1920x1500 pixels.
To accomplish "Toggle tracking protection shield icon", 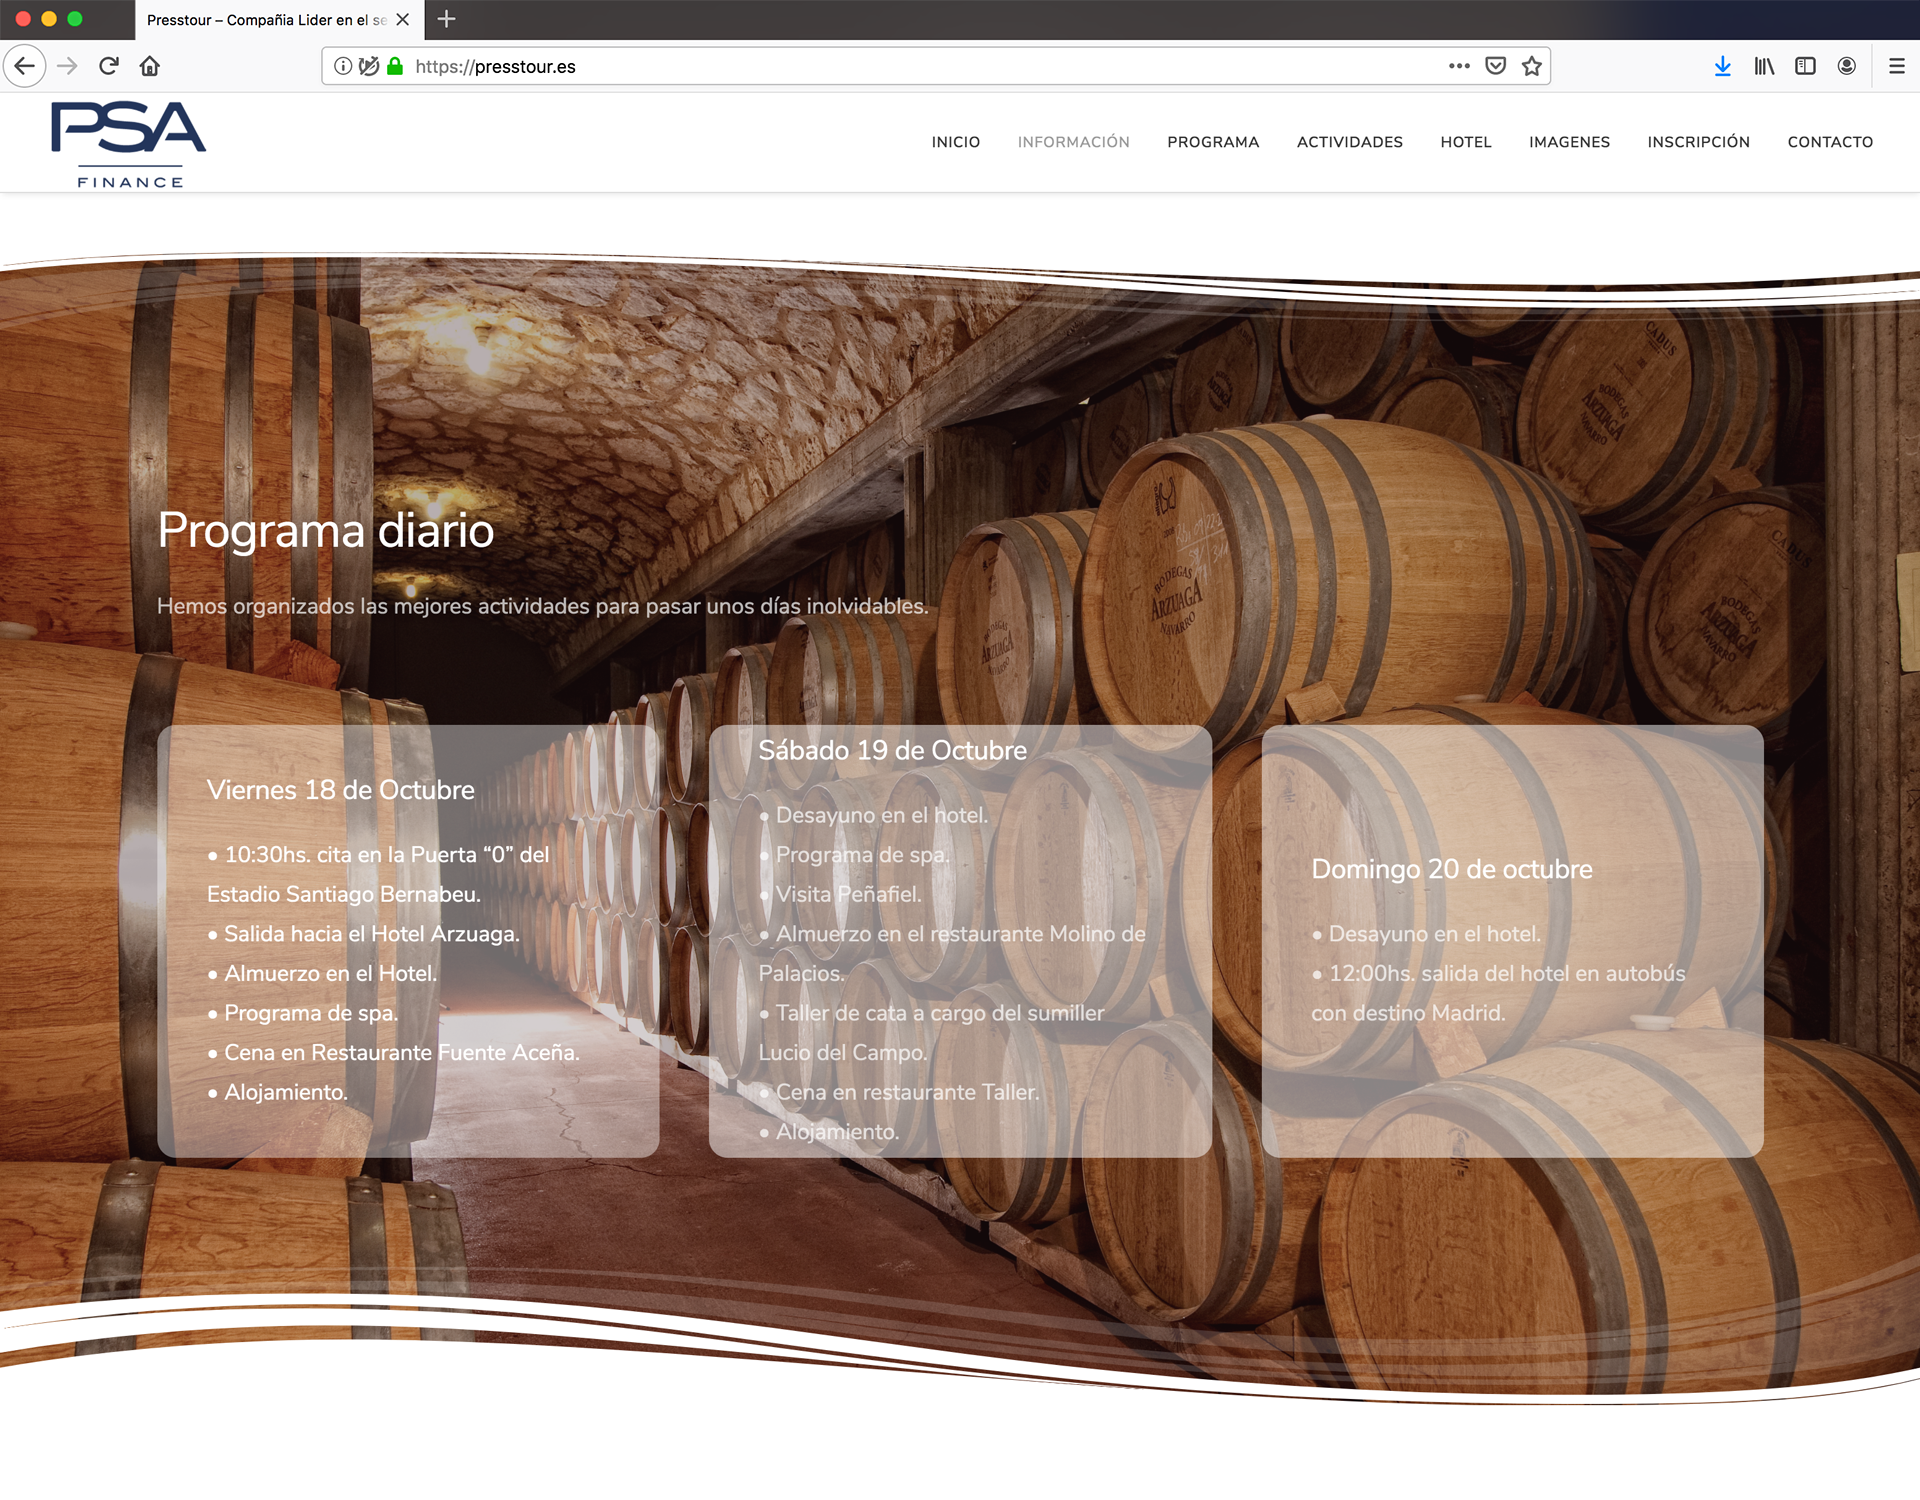I will [x=369, y=66].
